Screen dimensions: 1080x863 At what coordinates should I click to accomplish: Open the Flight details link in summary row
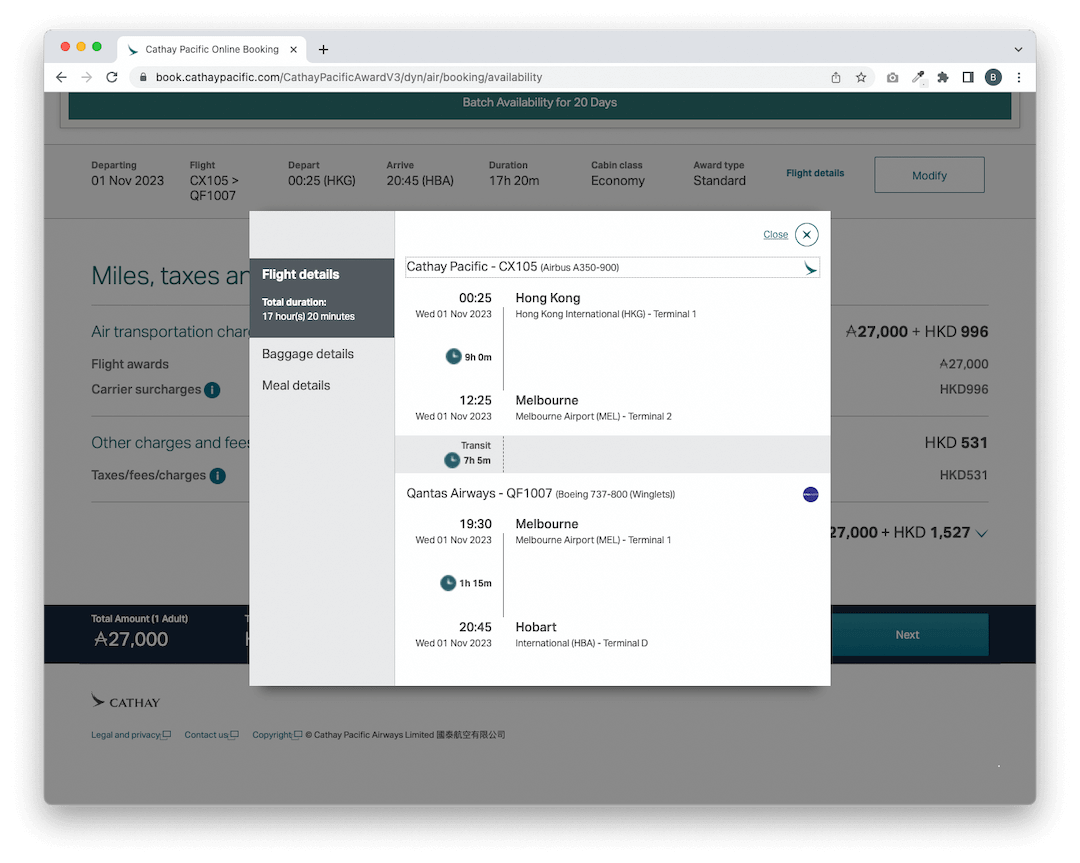pos(815,173)
